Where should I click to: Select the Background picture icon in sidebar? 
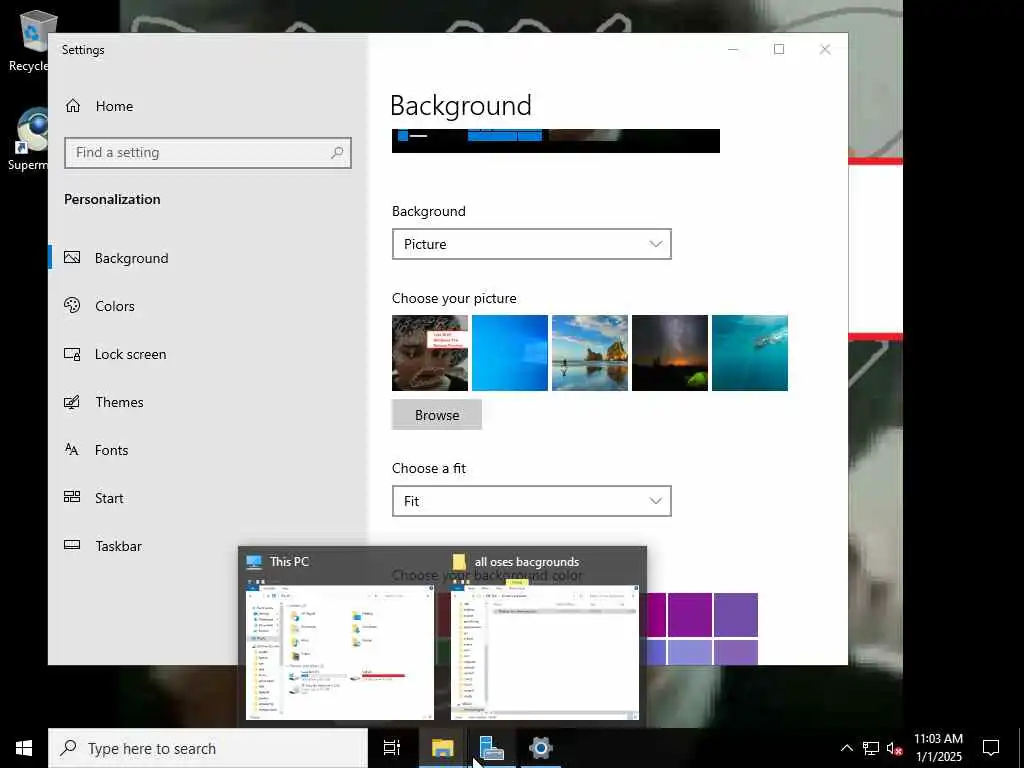[x=72, y=258]
